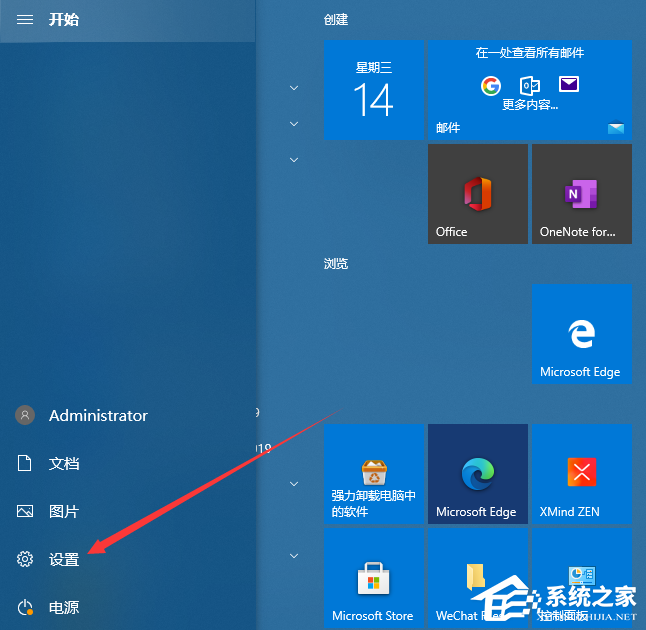Image resolution: width=646 pixels, height=630 pixels.
Task: Open legacy Microsoft Edge tile under 浏览
Action: click(581, 334)
